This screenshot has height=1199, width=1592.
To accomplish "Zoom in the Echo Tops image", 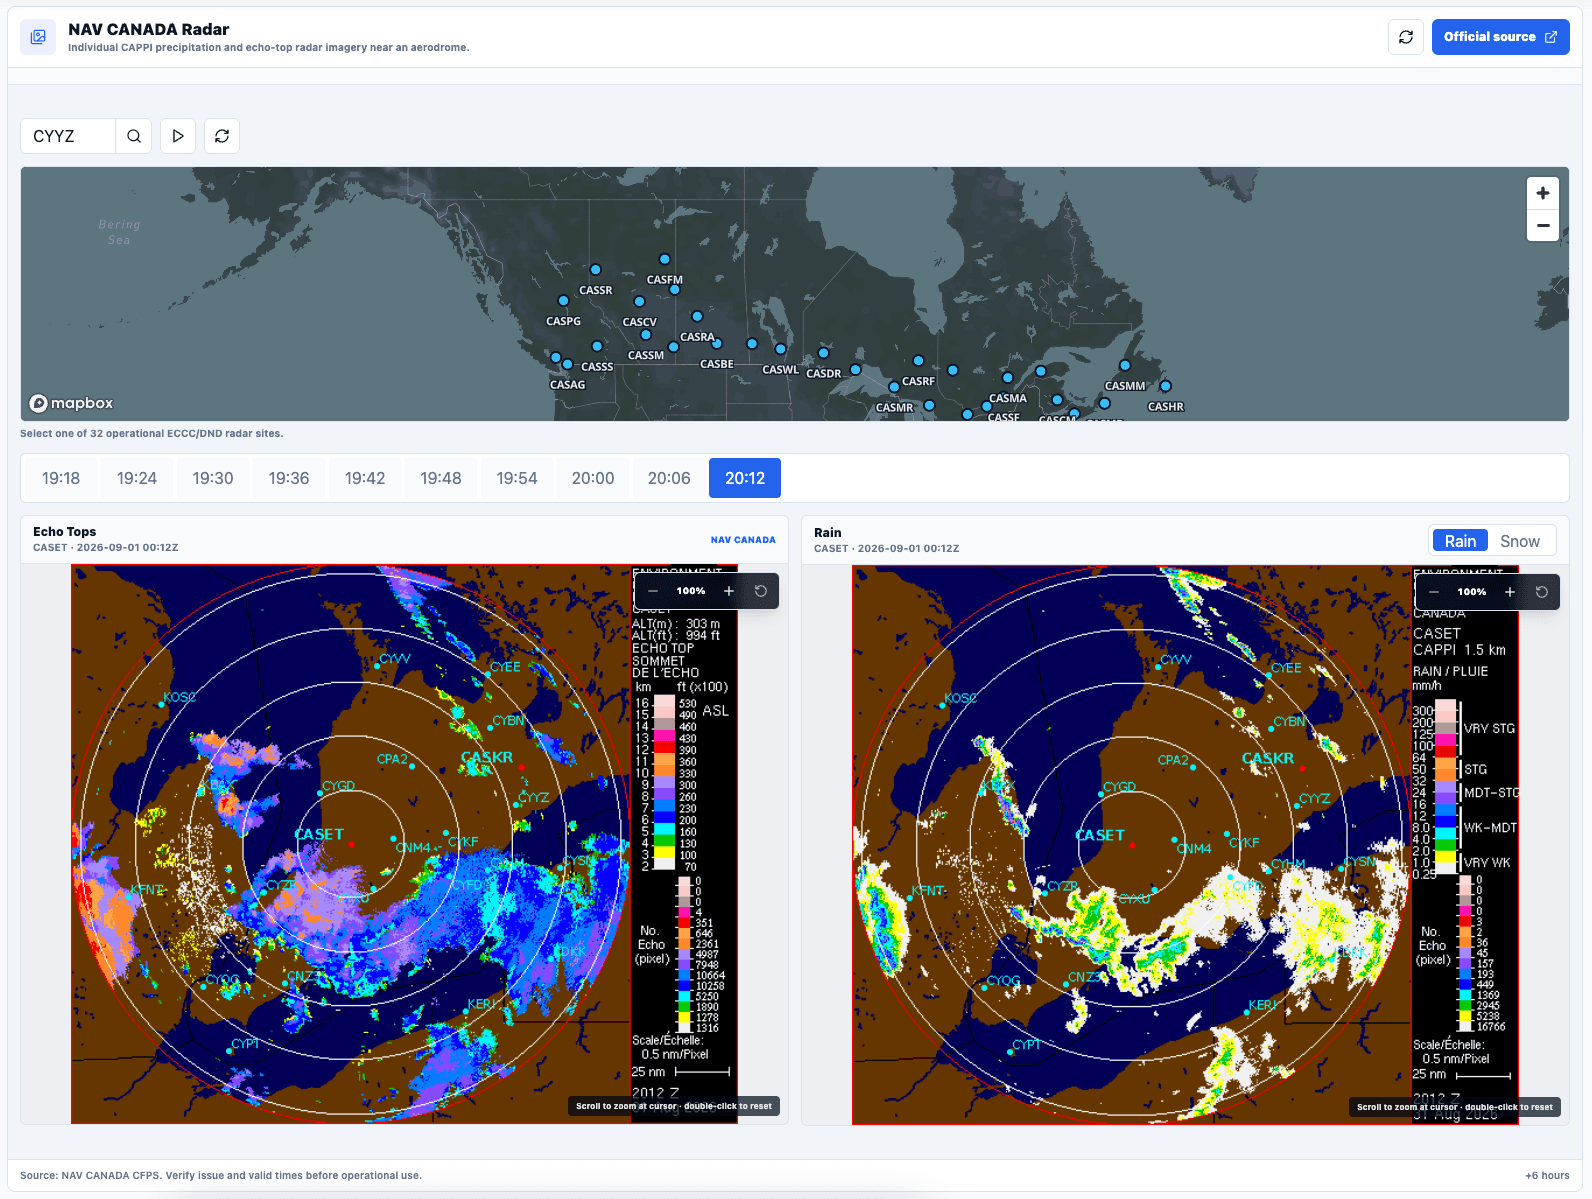I will (x=729, y=591).
